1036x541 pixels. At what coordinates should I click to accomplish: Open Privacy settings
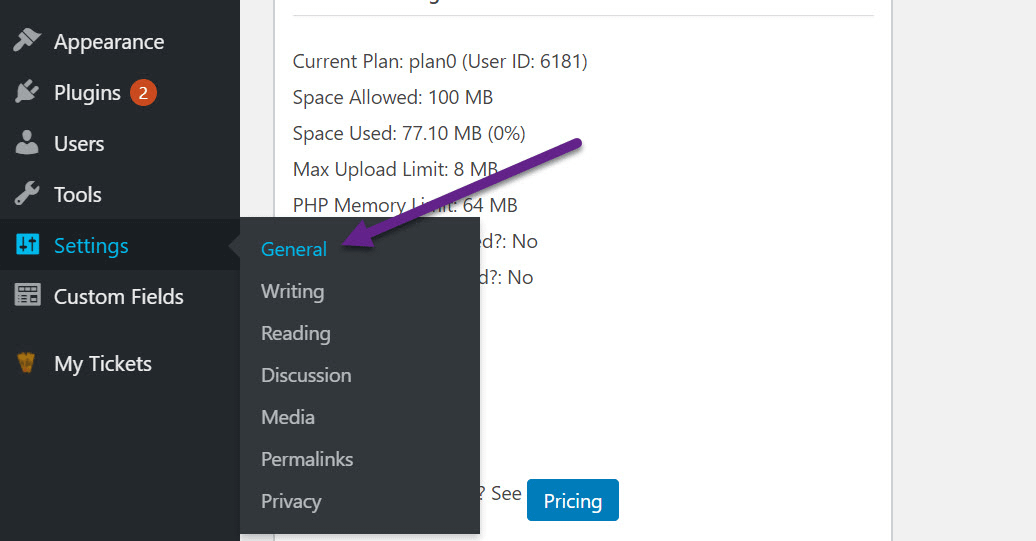(x=291, y=501)
